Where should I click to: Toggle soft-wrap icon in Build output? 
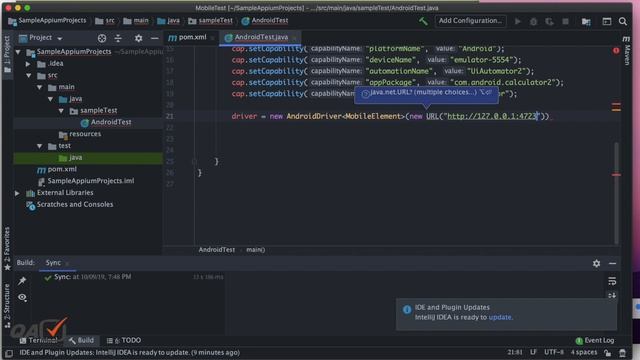click(612, 281)
